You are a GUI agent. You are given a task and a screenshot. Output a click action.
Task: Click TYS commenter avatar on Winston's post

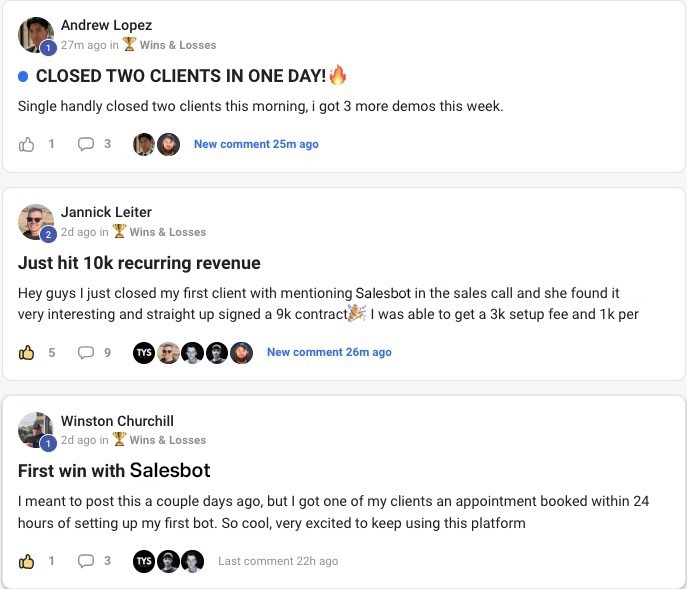pyautogui.click(x=144, y=561)
